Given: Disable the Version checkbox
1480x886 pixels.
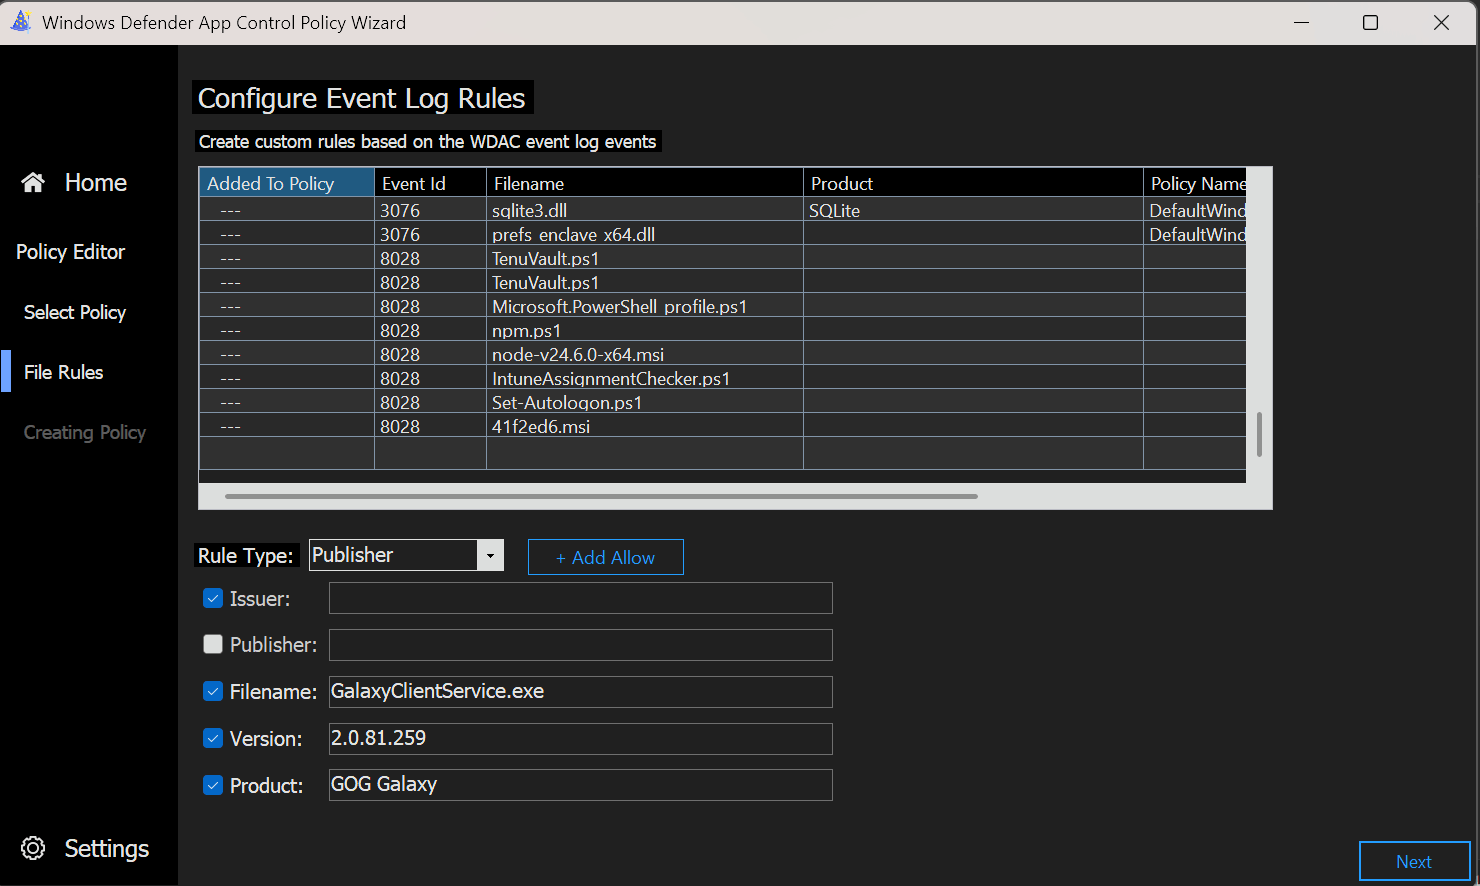Looking at the screenshot, I should 213,738.
